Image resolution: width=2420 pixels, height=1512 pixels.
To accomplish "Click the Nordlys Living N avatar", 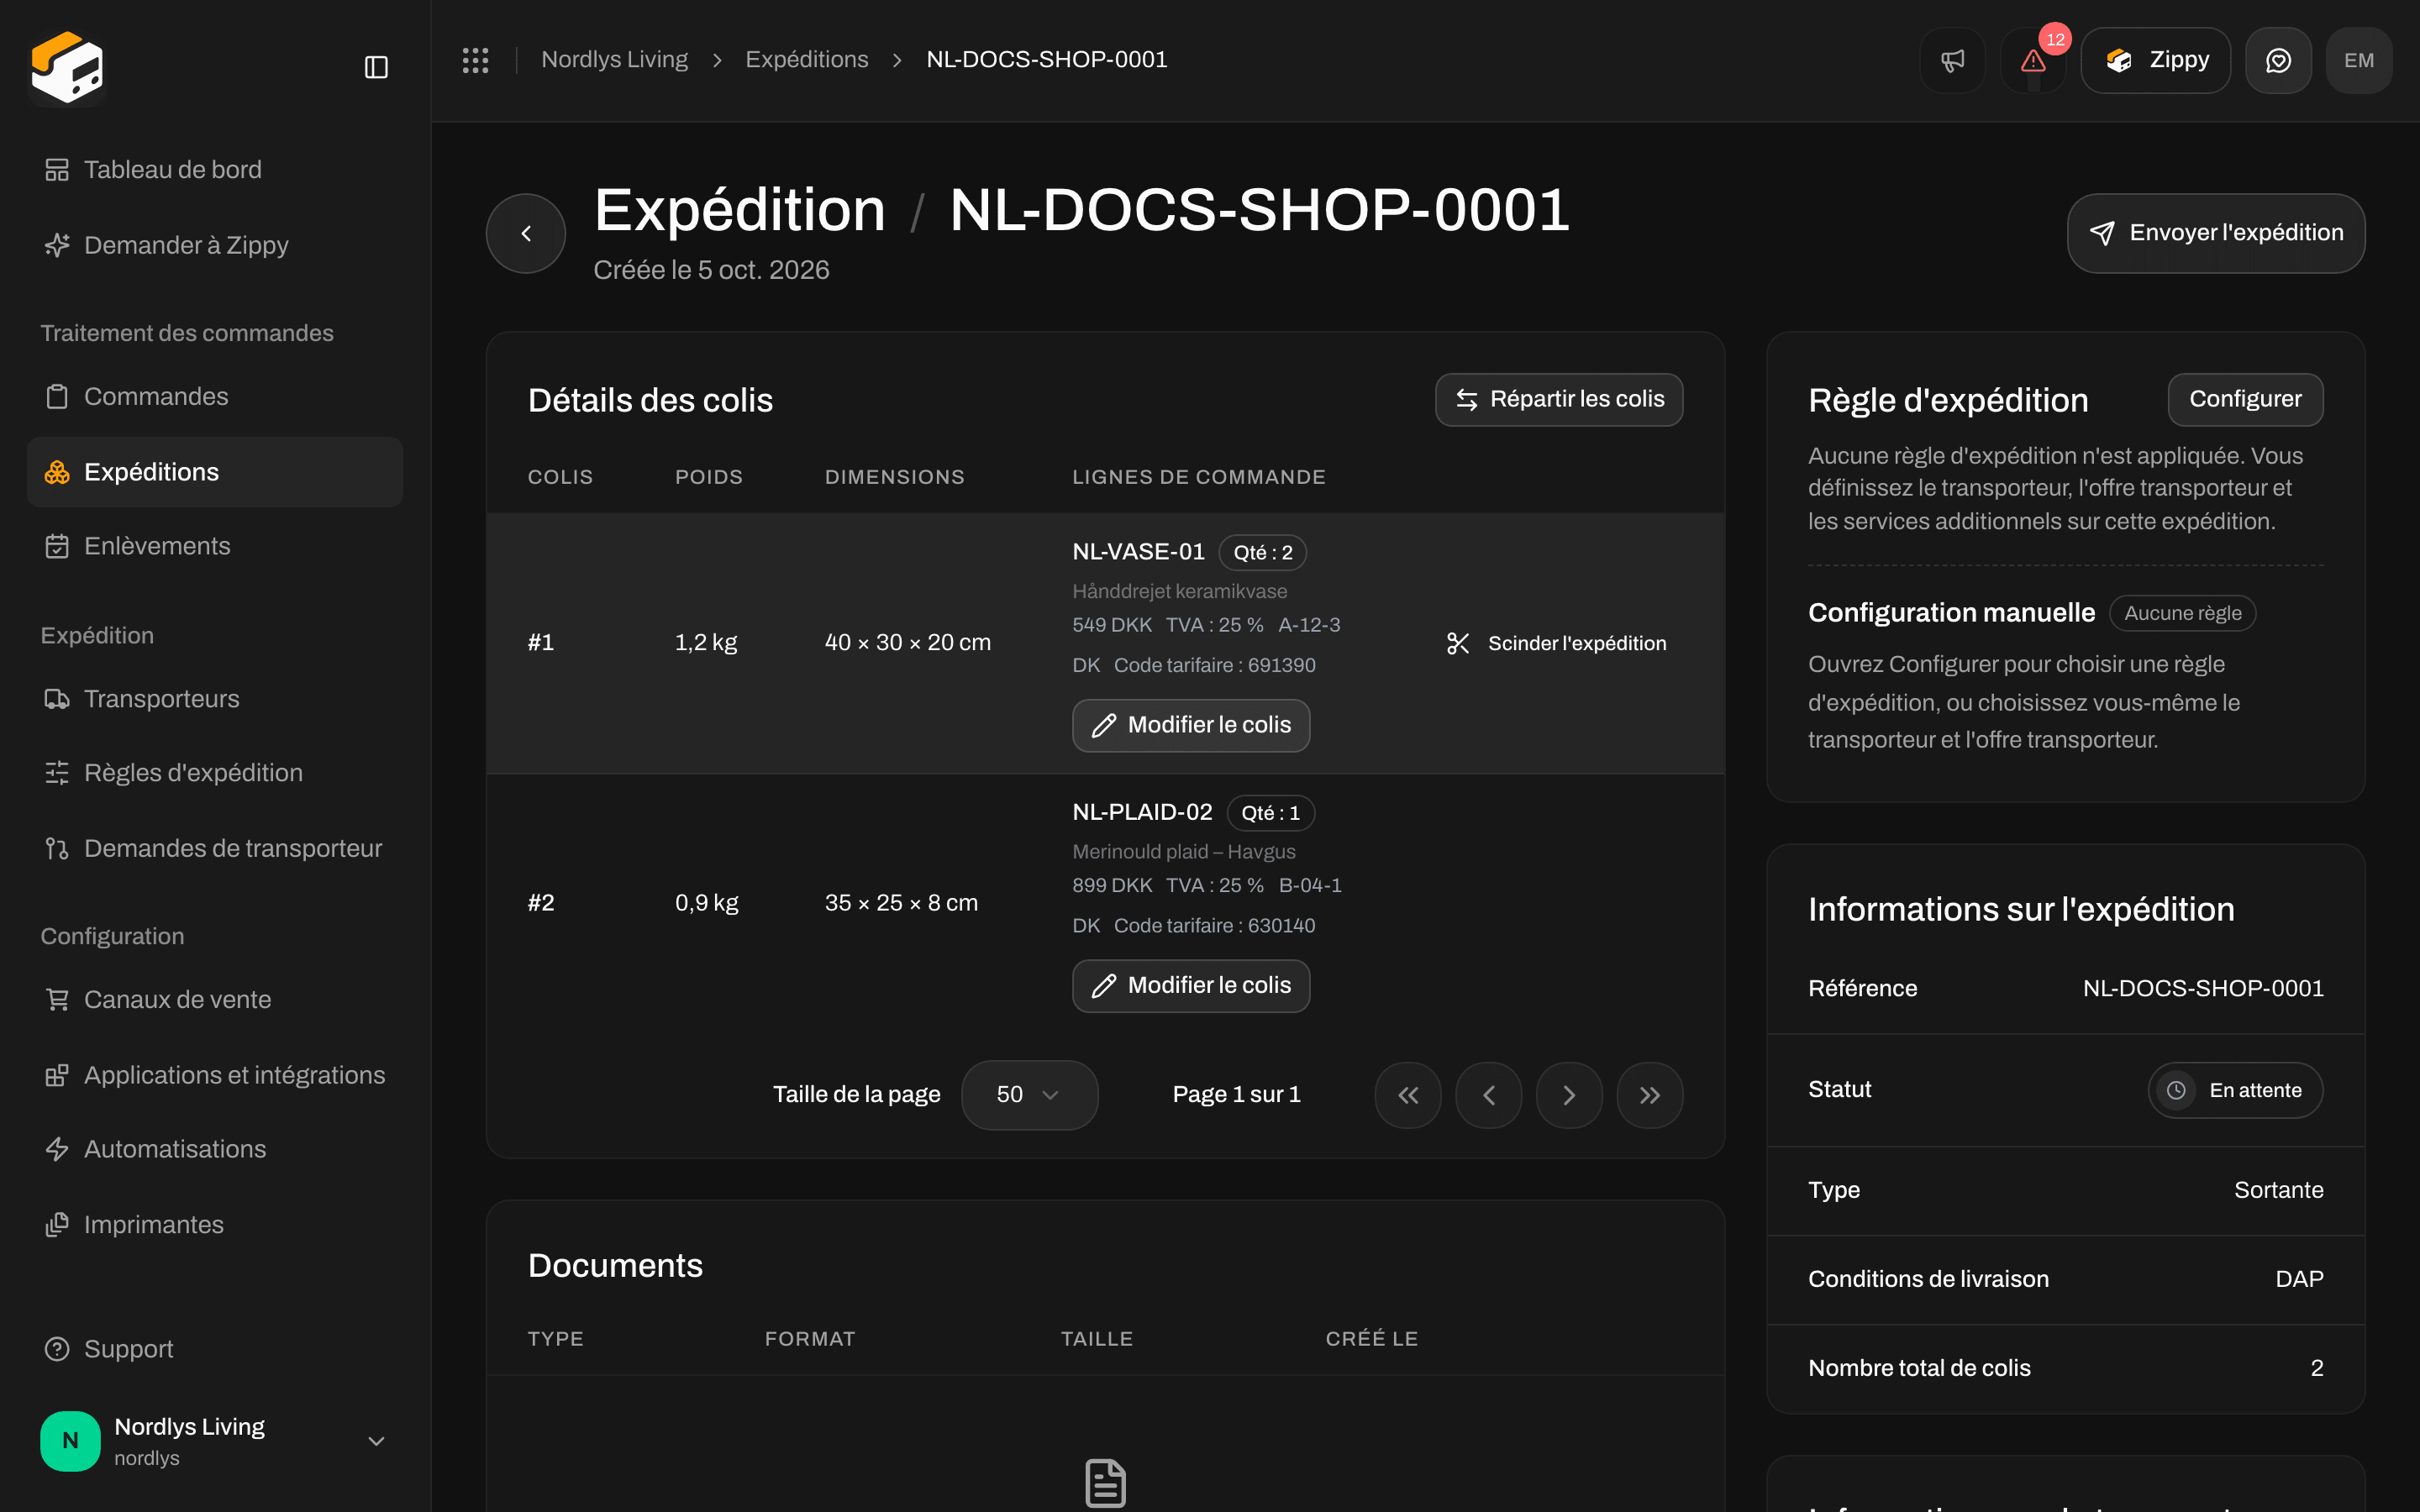I will (70, 1440).
